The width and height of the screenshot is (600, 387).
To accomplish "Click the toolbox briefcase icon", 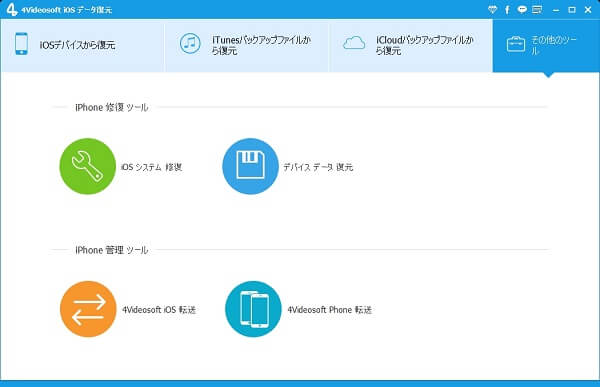I will click(516, 44).
